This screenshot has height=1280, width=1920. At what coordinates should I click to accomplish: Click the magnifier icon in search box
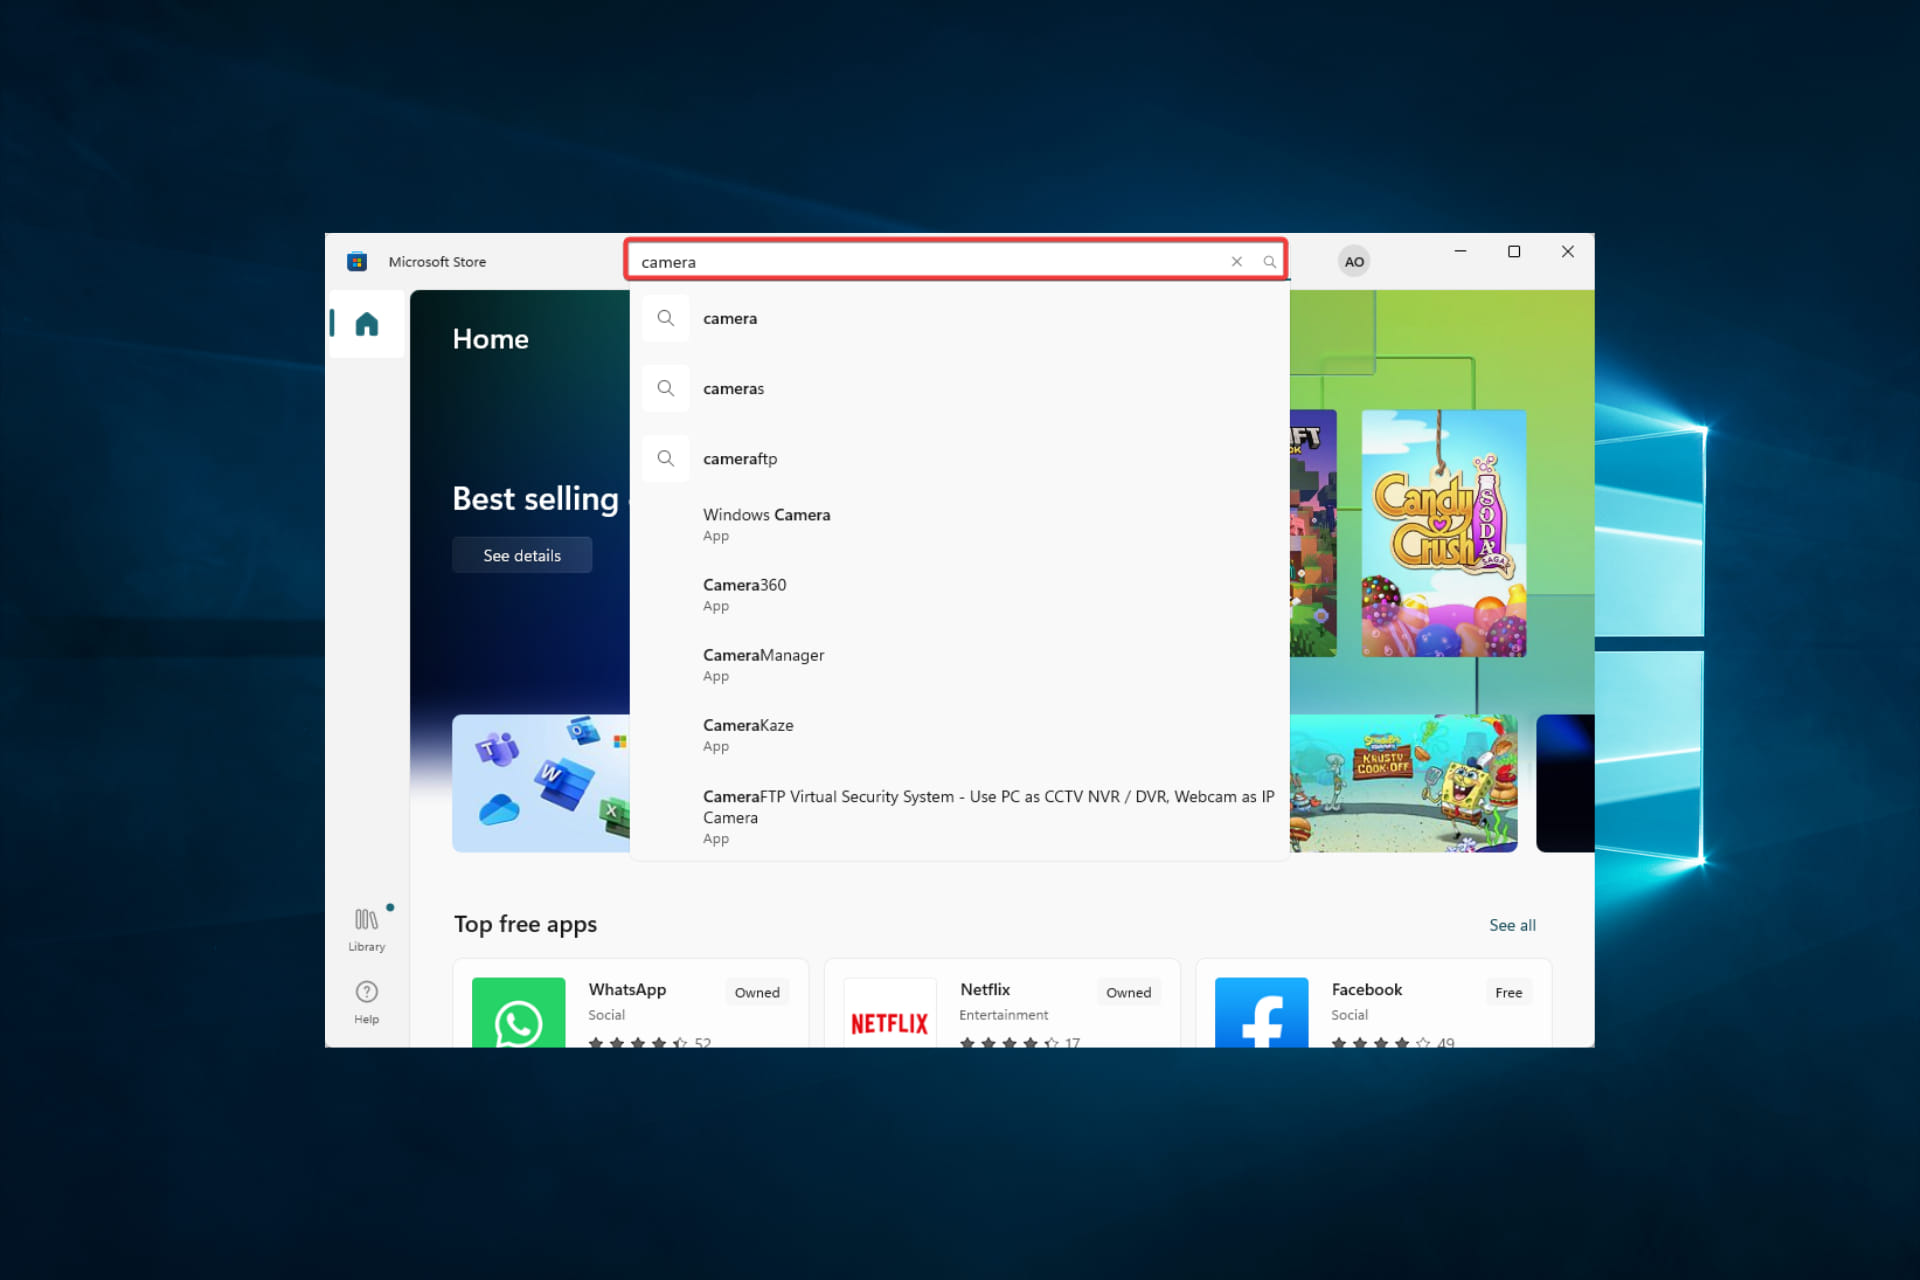point(1269,262)
